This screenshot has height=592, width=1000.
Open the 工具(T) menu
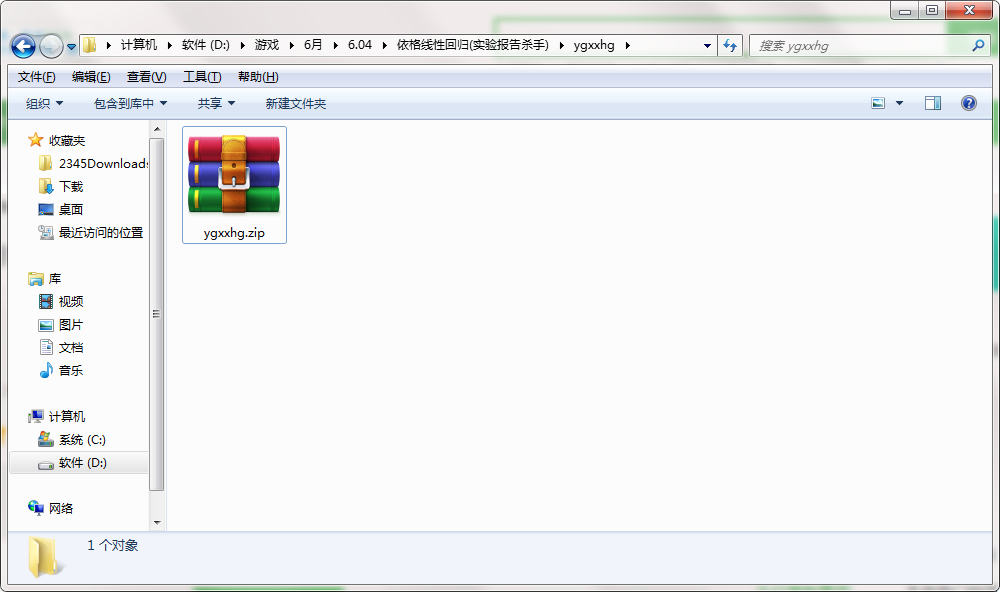[202, 77]
